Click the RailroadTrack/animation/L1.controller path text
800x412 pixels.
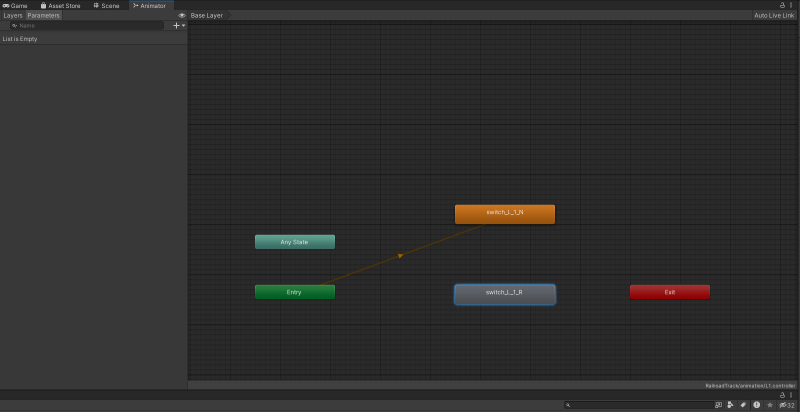pyautogui.click(x=750, y=386)
